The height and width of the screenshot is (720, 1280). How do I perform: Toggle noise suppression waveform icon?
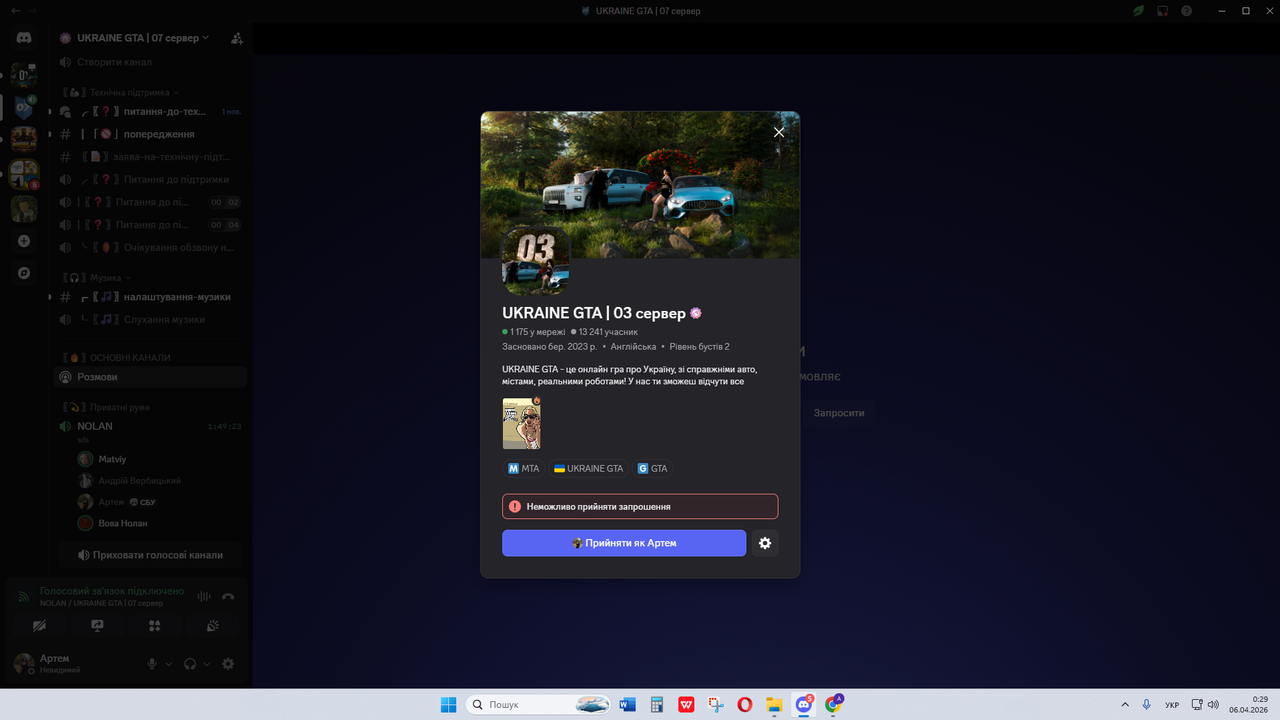click(x=204, y=597)
